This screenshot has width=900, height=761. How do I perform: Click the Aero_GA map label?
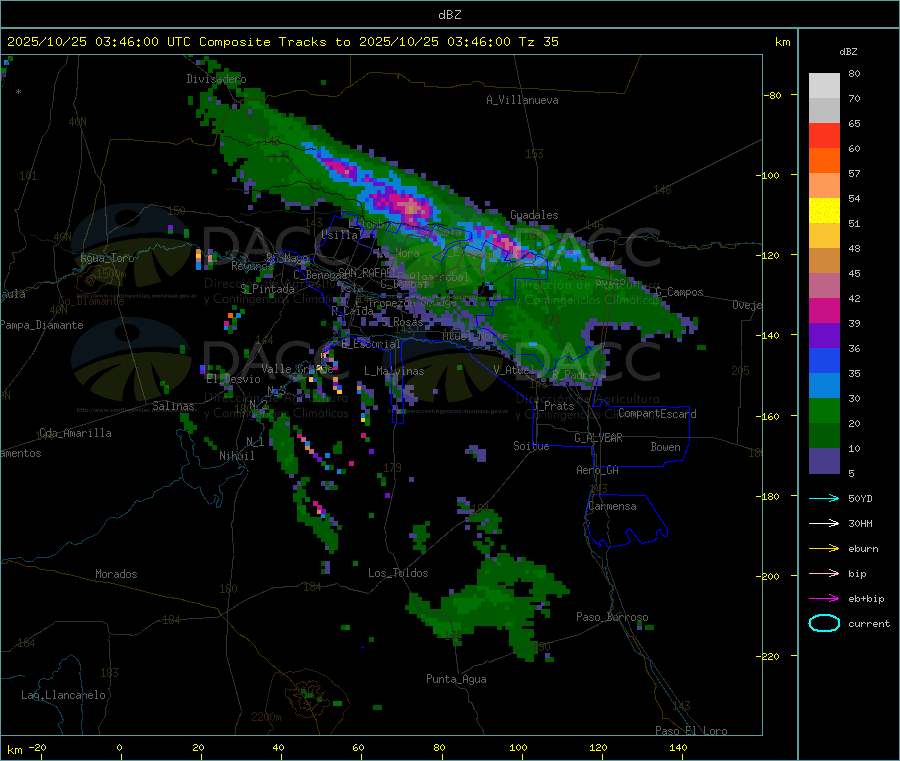[598, 470]
